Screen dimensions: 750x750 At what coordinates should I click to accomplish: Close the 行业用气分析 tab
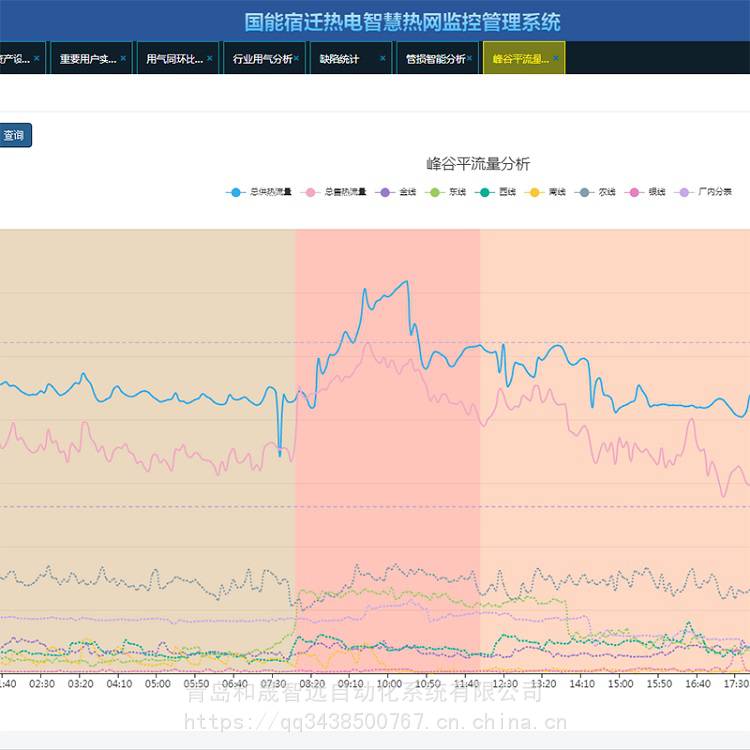pos(297,58)
